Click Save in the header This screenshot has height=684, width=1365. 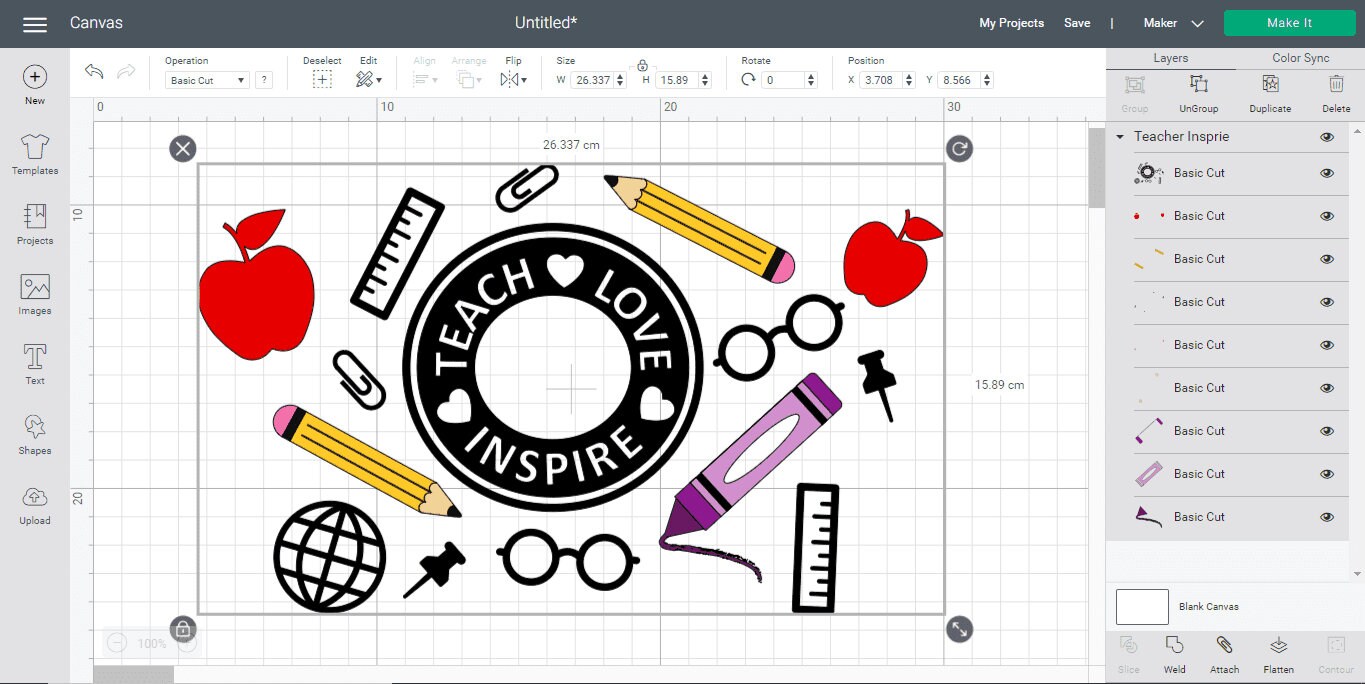click(x=1077, y=23)
